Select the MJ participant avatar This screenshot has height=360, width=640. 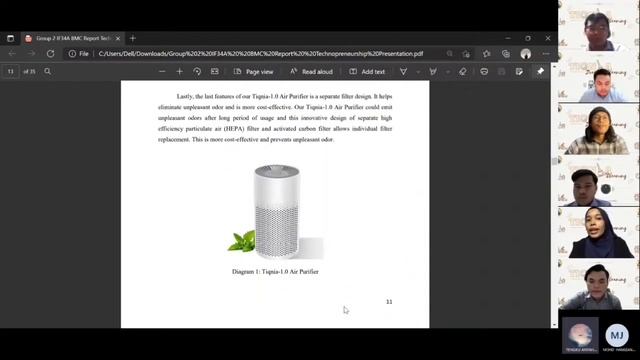[617, 336]
